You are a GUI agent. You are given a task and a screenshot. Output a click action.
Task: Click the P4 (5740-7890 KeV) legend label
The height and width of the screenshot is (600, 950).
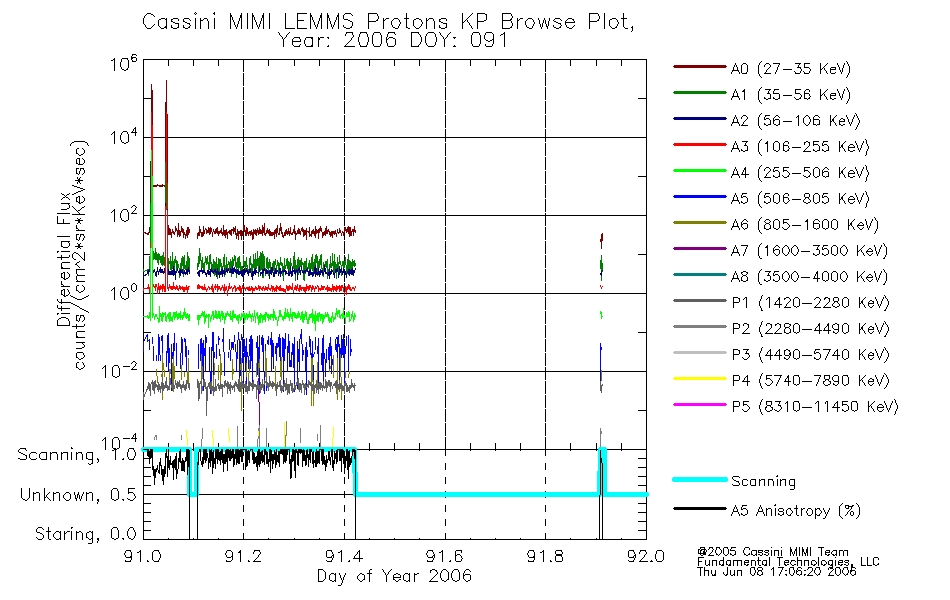[810, 381]
